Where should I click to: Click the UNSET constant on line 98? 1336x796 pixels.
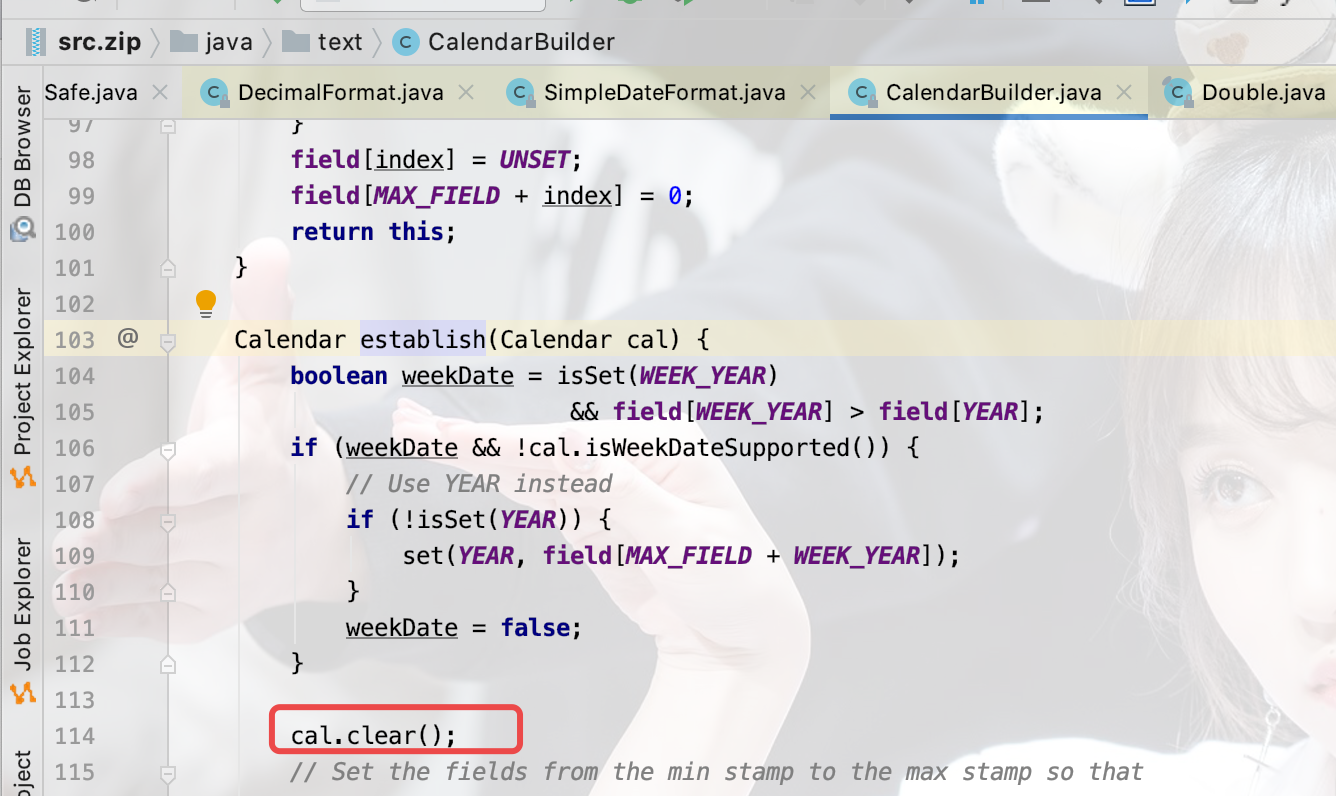[x=534, y=160]
